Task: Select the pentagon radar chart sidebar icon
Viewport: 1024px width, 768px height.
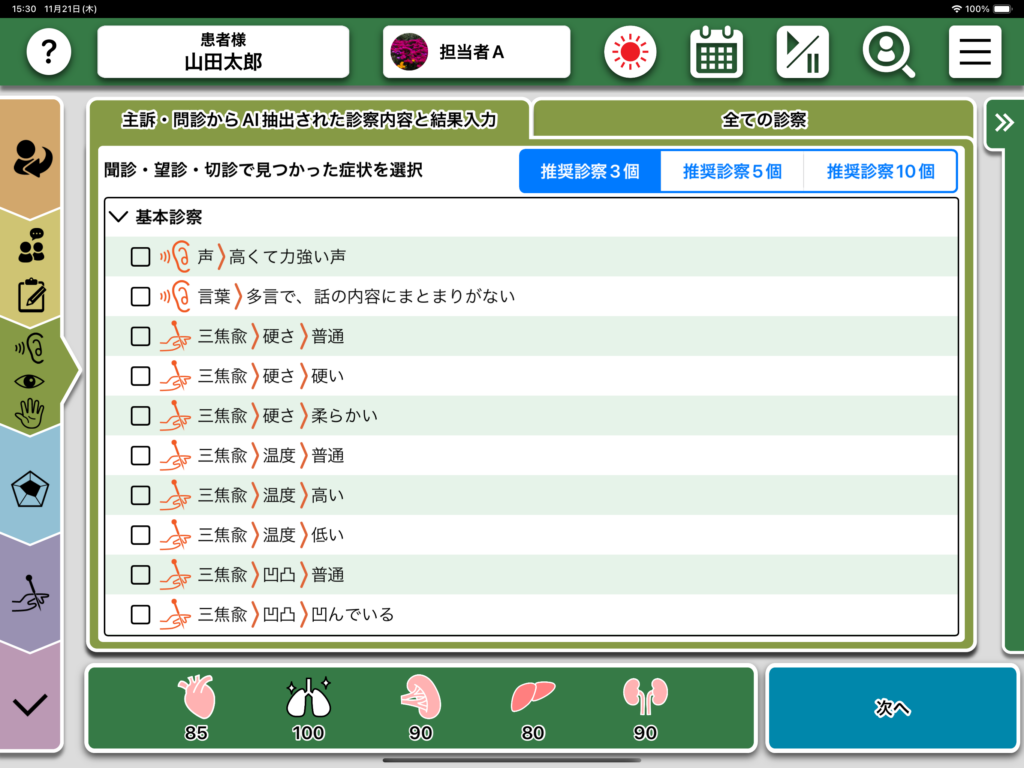Action: pos(30,490)
